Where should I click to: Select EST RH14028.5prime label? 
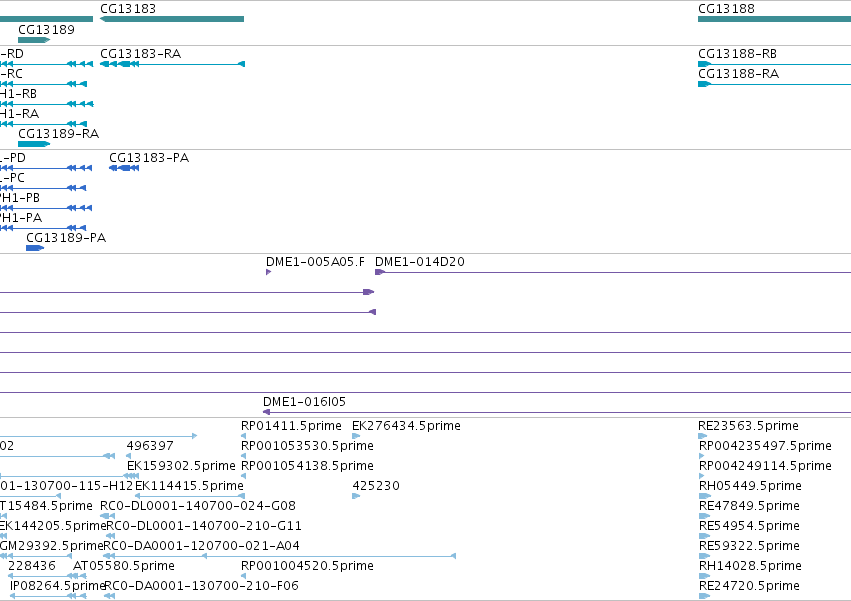click(750, 566)
